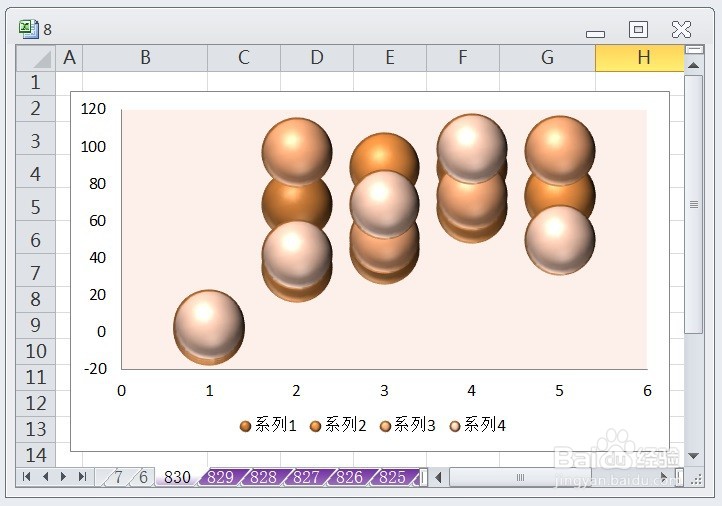Go to next sheet navigation arrow

point(64,477)
